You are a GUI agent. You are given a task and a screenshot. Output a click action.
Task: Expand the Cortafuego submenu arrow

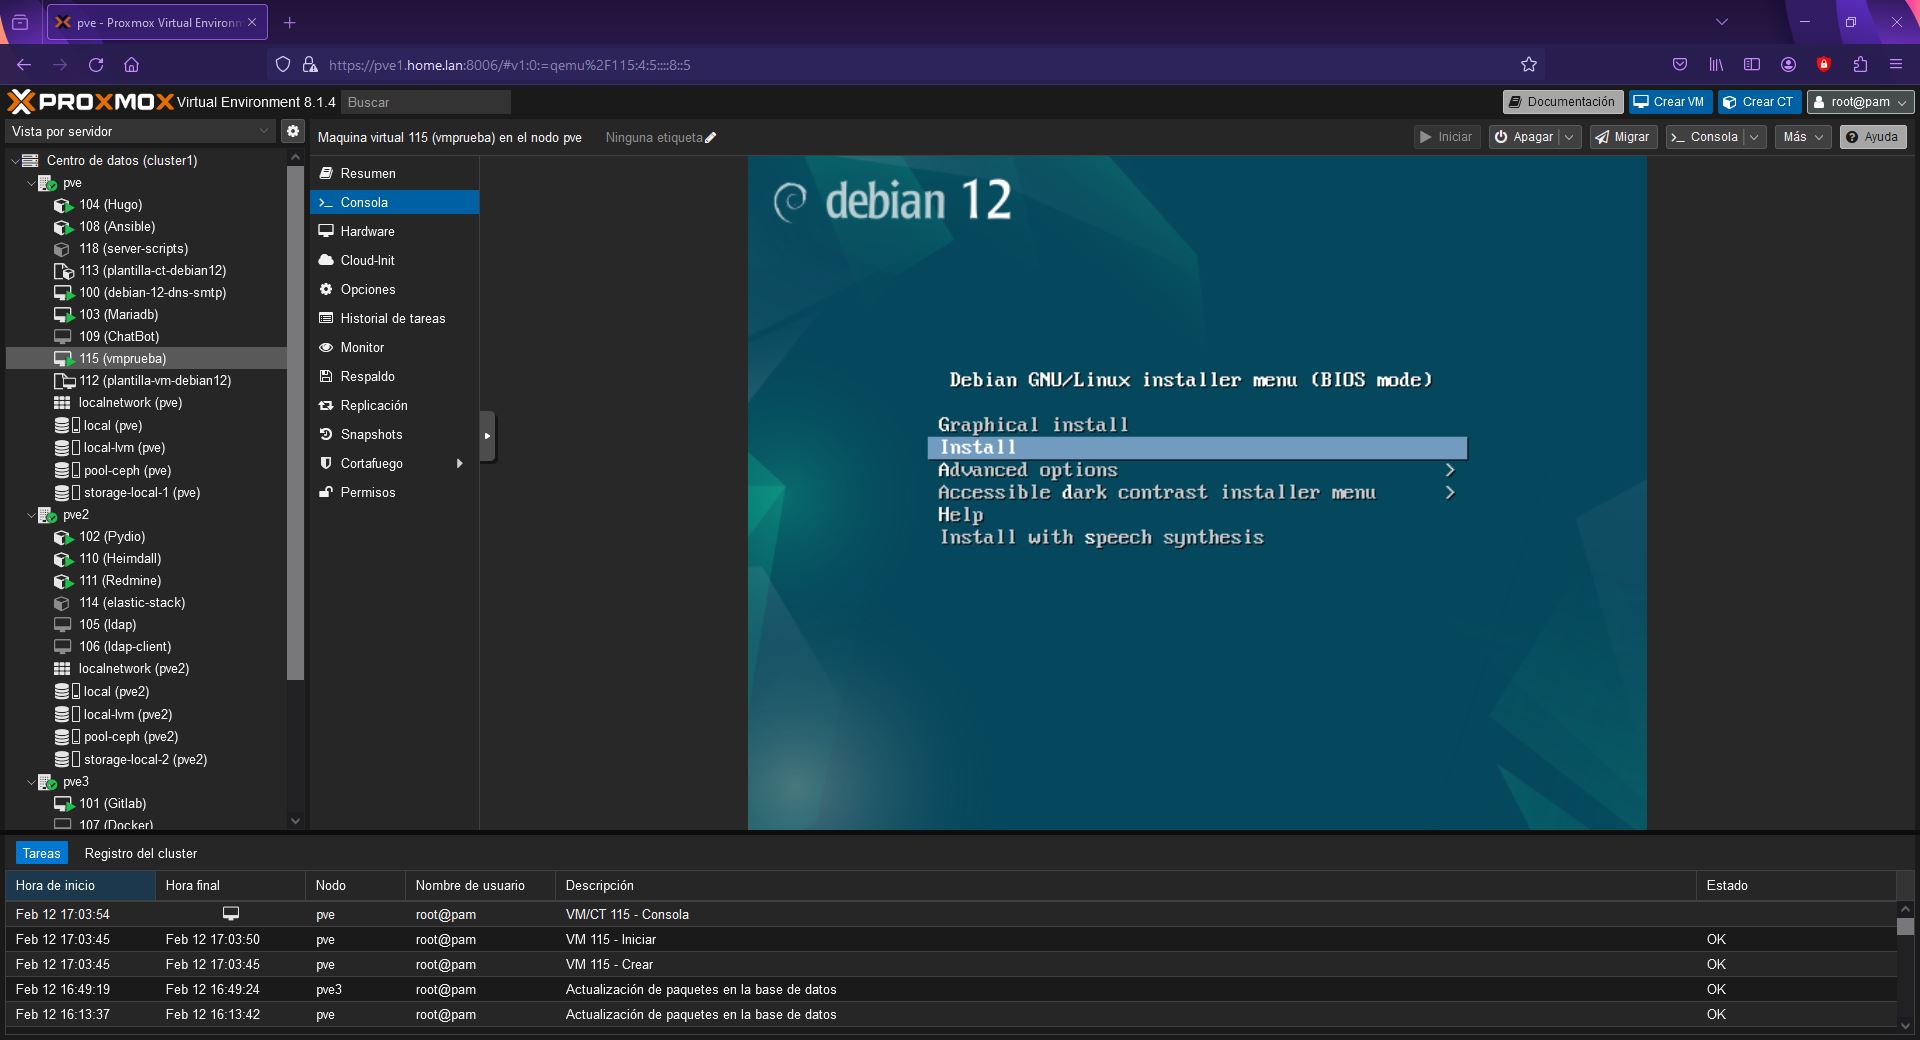point(460,463)
